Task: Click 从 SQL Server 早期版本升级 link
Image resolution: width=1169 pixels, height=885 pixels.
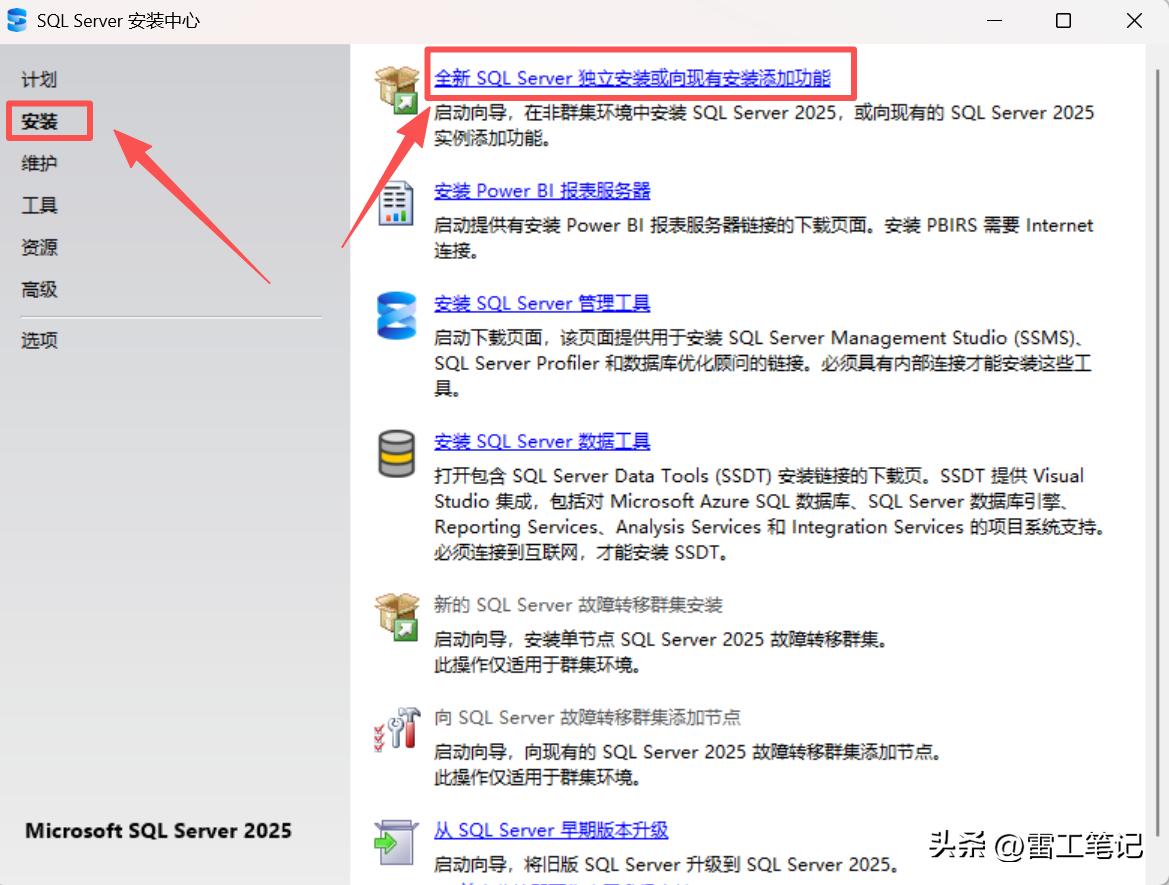Action: point(551,830)
